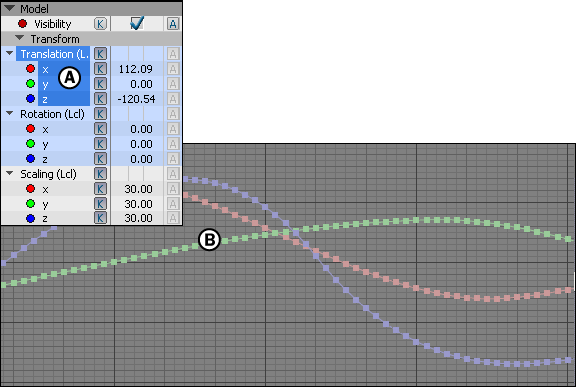Click the A animate button for Visibility
The width and height of the screenshot is (576, 387).
pyautogui.click(x=173, y=24)
